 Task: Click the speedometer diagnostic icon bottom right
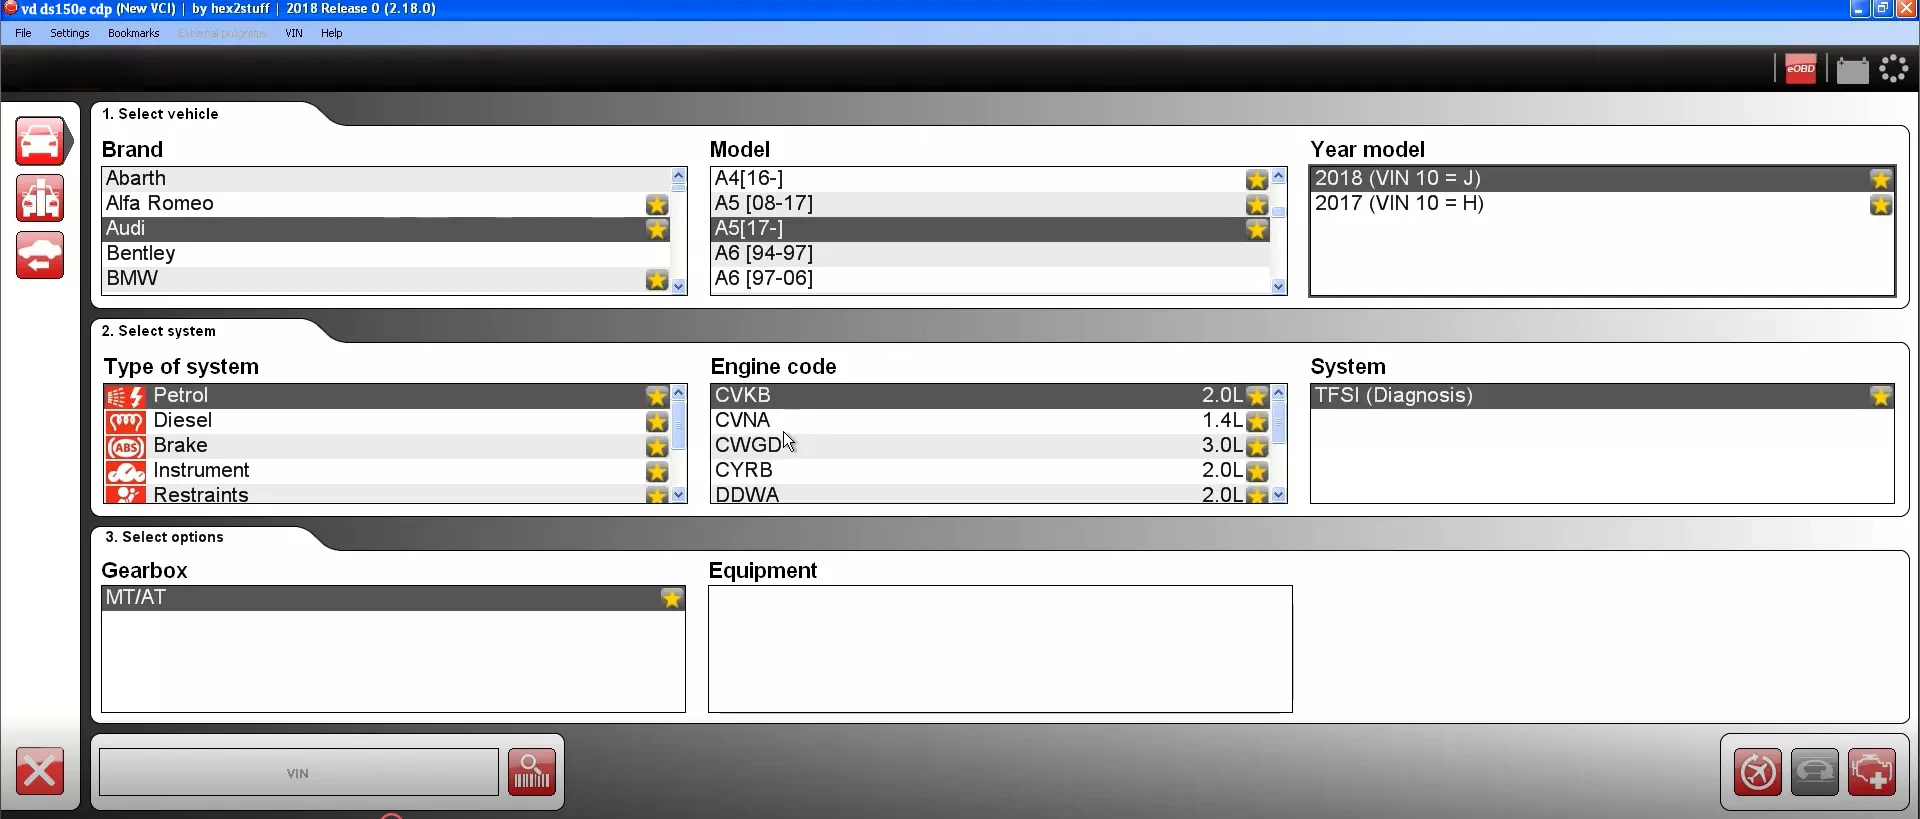1758,772
